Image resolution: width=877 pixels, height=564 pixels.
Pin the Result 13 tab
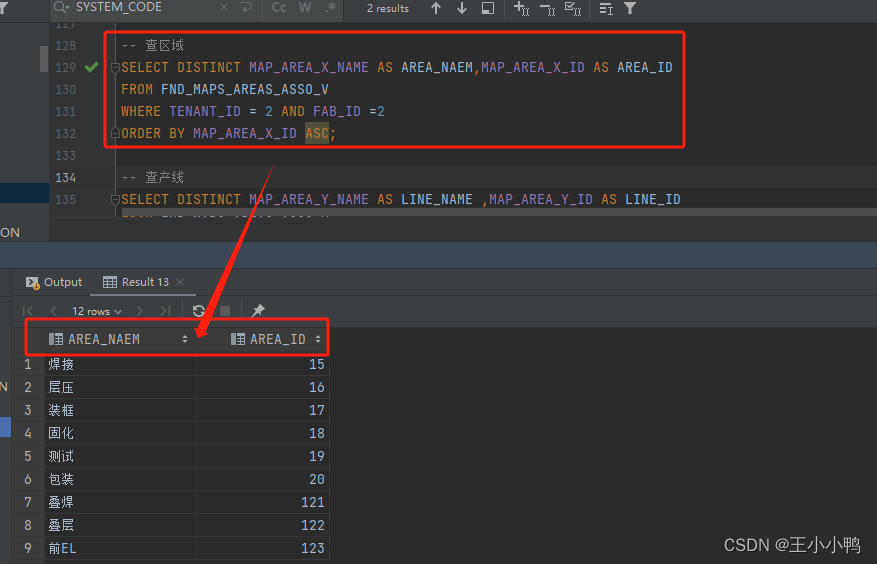(x=258, y=310)
